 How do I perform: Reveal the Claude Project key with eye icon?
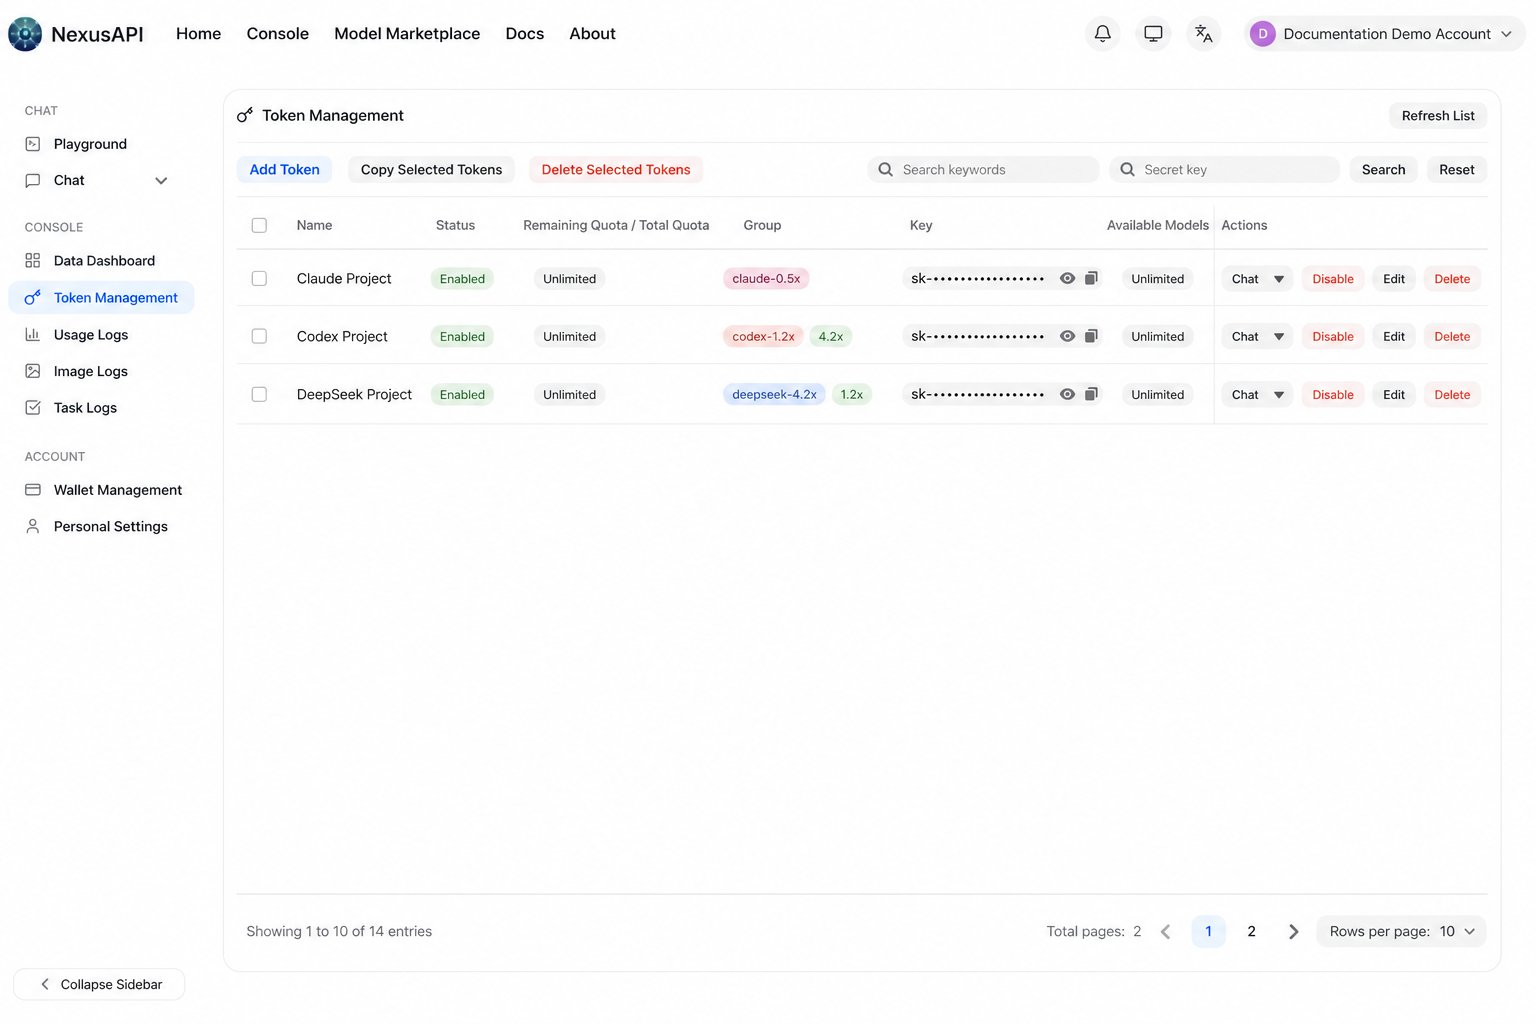tap(1067, 279)
